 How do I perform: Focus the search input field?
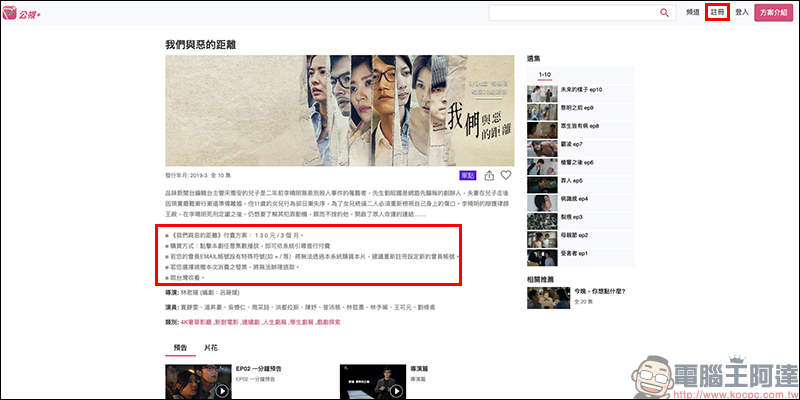(582, 13)
